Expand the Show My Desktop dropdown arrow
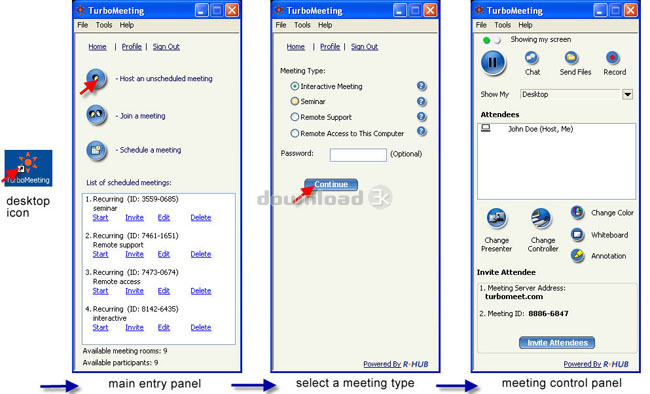 pyautogui.click(x=627, y=95)
